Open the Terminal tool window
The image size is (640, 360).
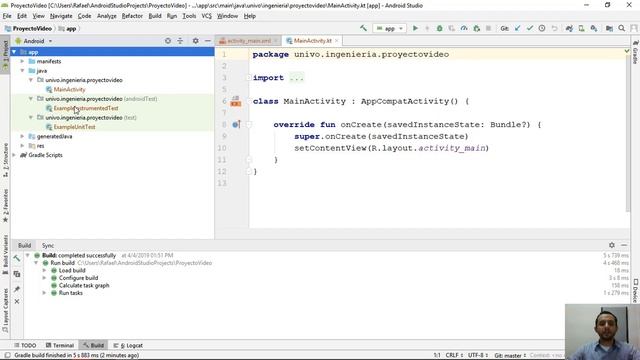[x=60, y=345]
